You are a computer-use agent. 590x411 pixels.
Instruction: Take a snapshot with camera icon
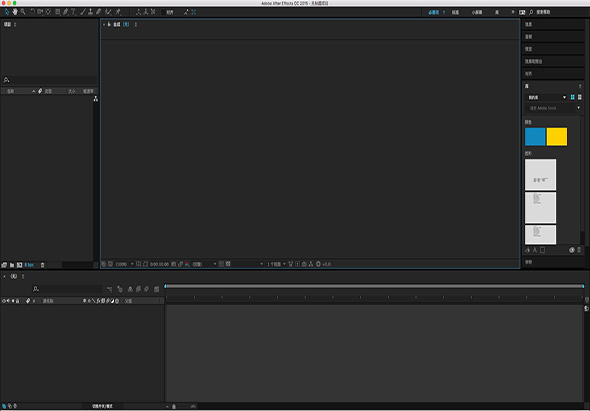coord(173,264)
